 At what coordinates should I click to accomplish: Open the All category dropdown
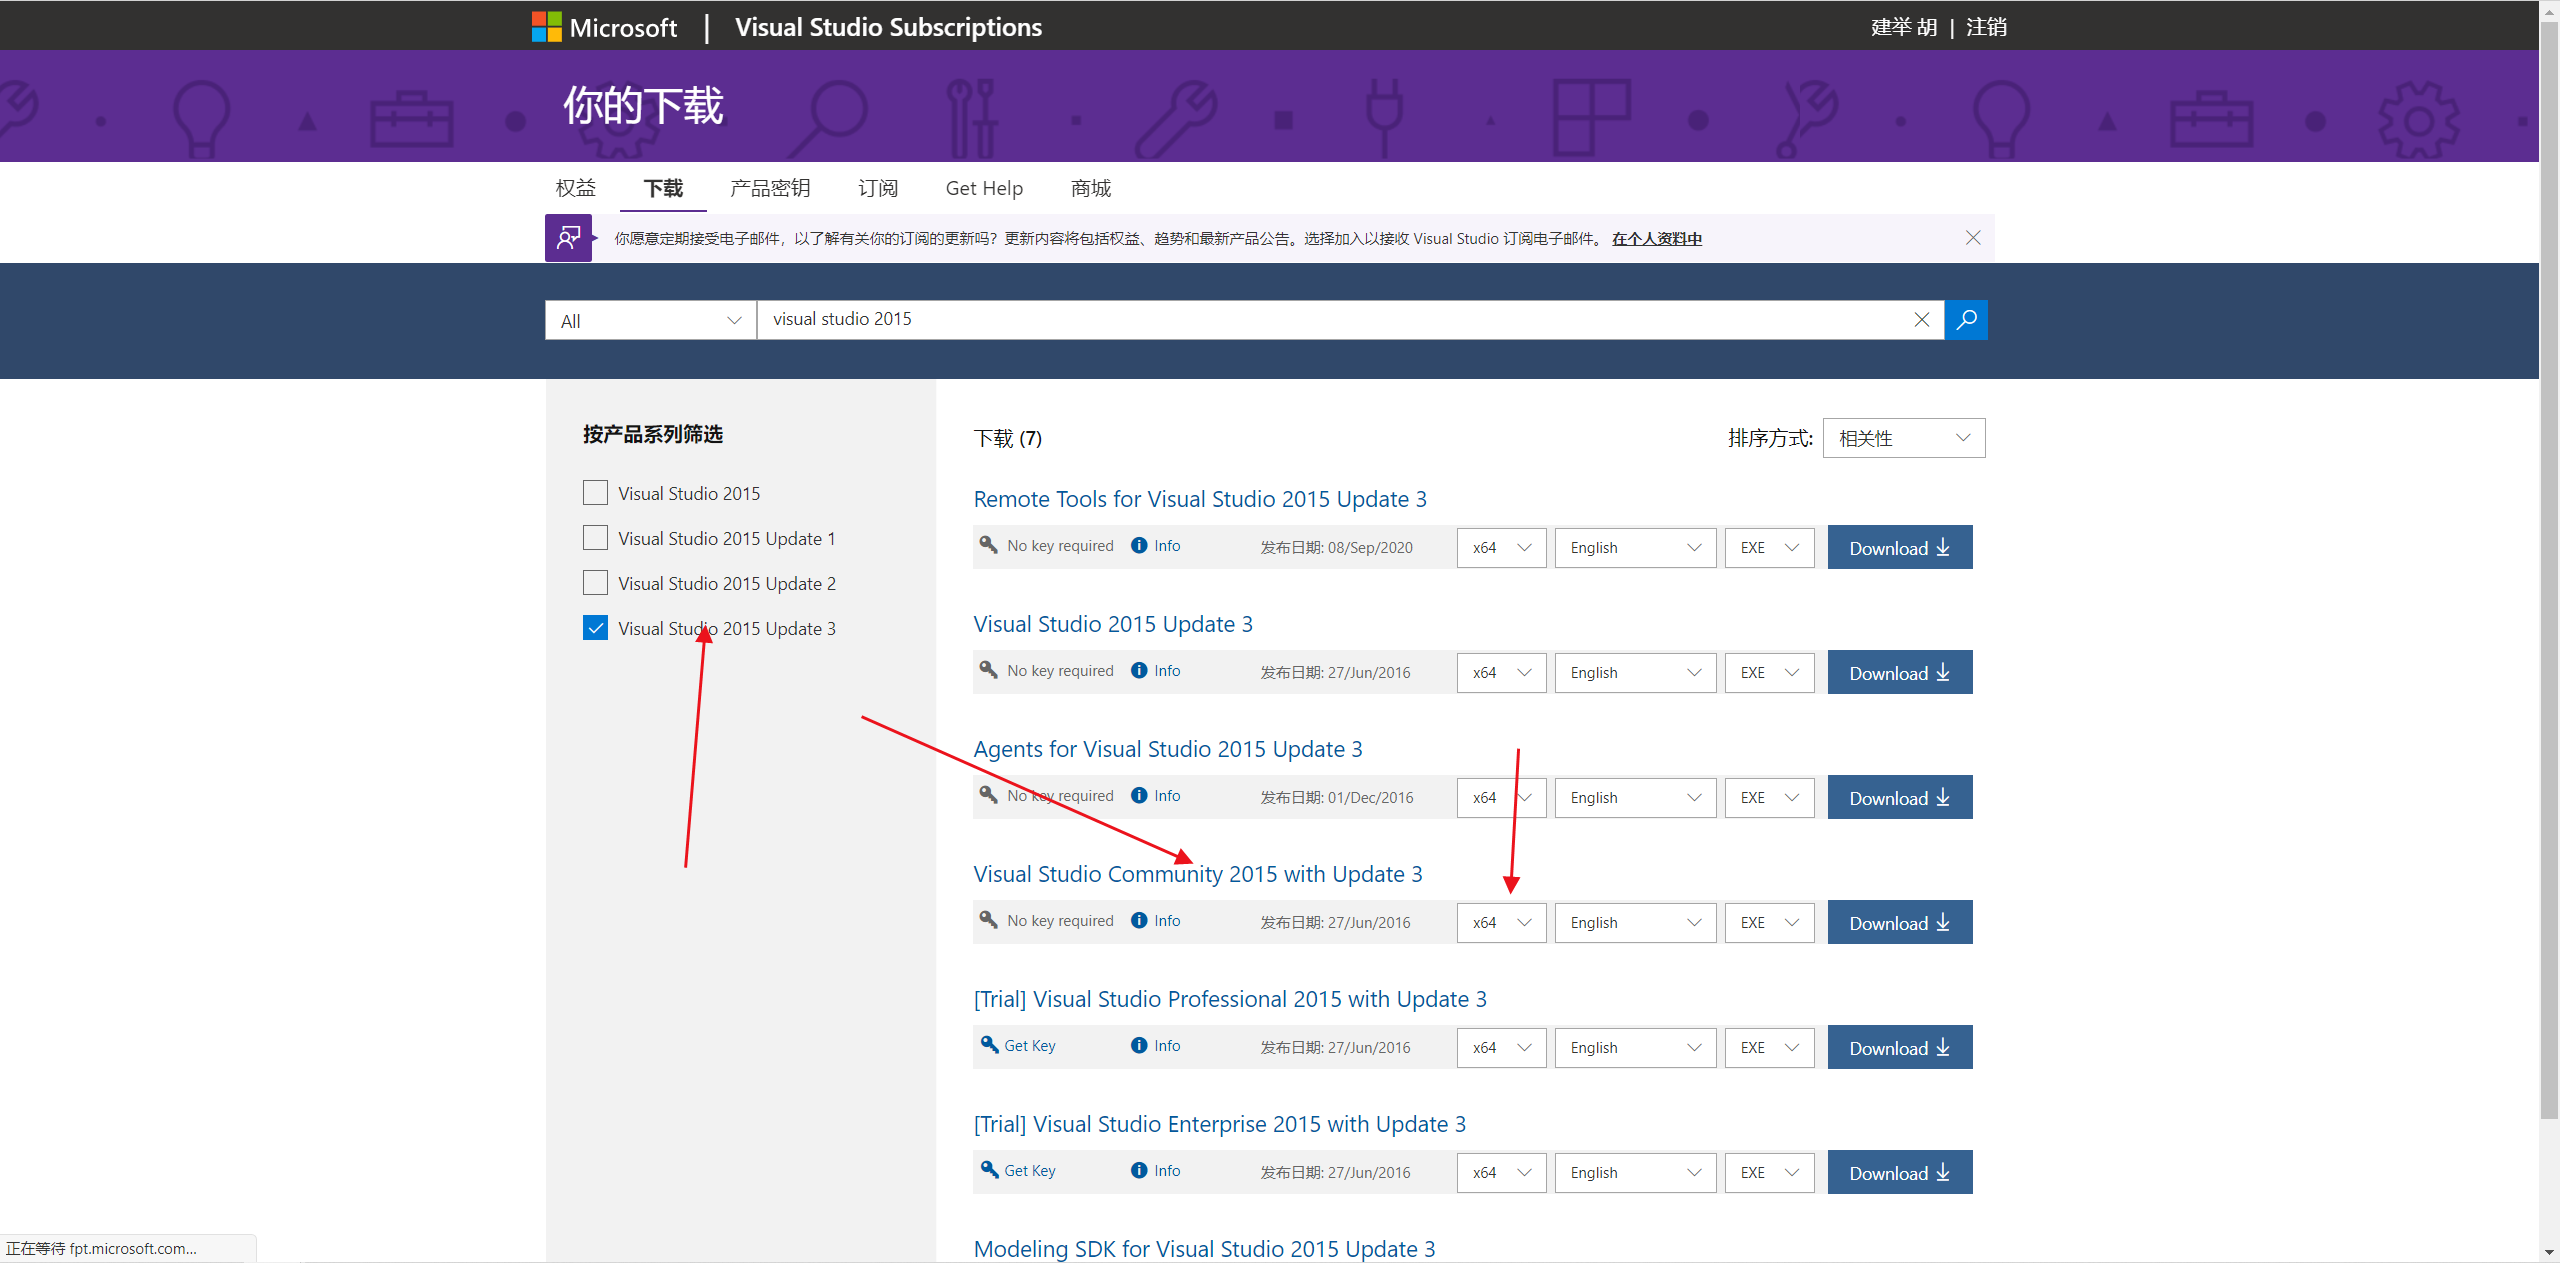(x=650, y=321)
